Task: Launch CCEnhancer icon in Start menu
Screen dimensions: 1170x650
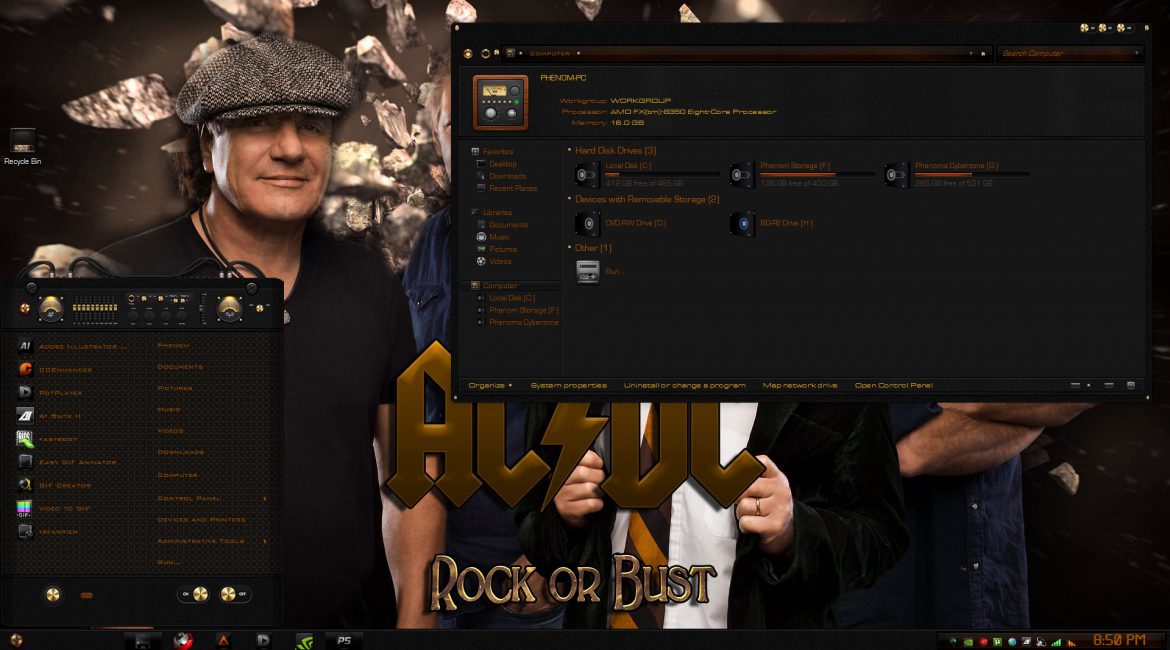Action: point(25,369)
